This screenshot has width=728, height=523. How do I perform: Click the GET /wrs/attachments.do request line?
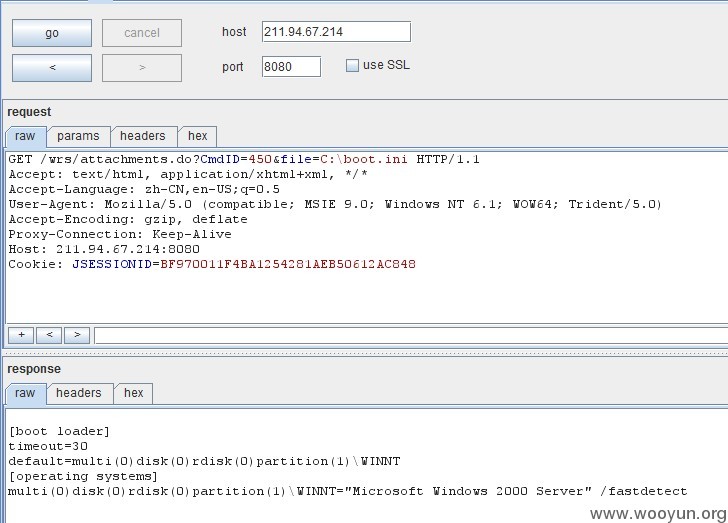point(244,159)
